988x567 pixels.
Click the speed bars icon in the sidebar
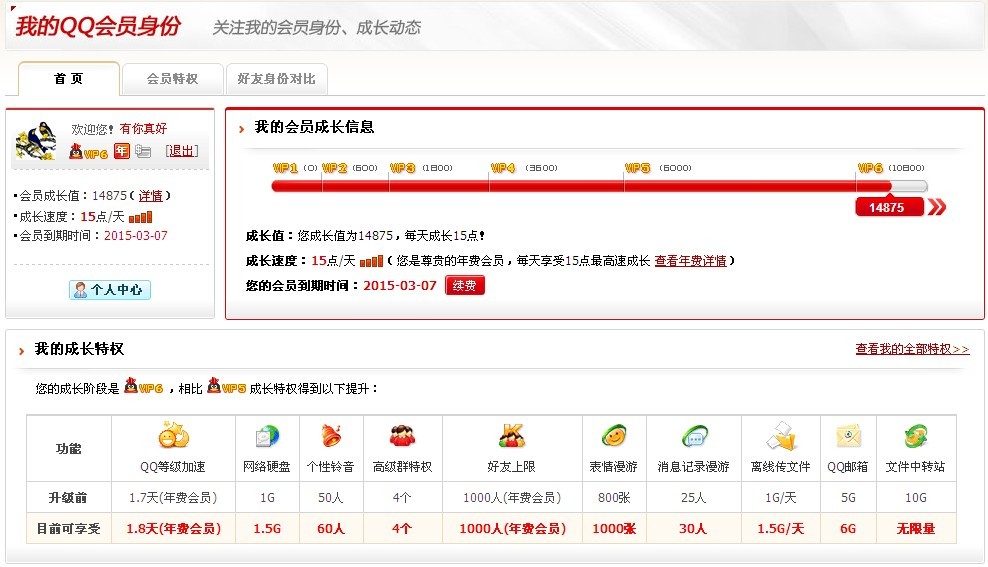point(141,217)
